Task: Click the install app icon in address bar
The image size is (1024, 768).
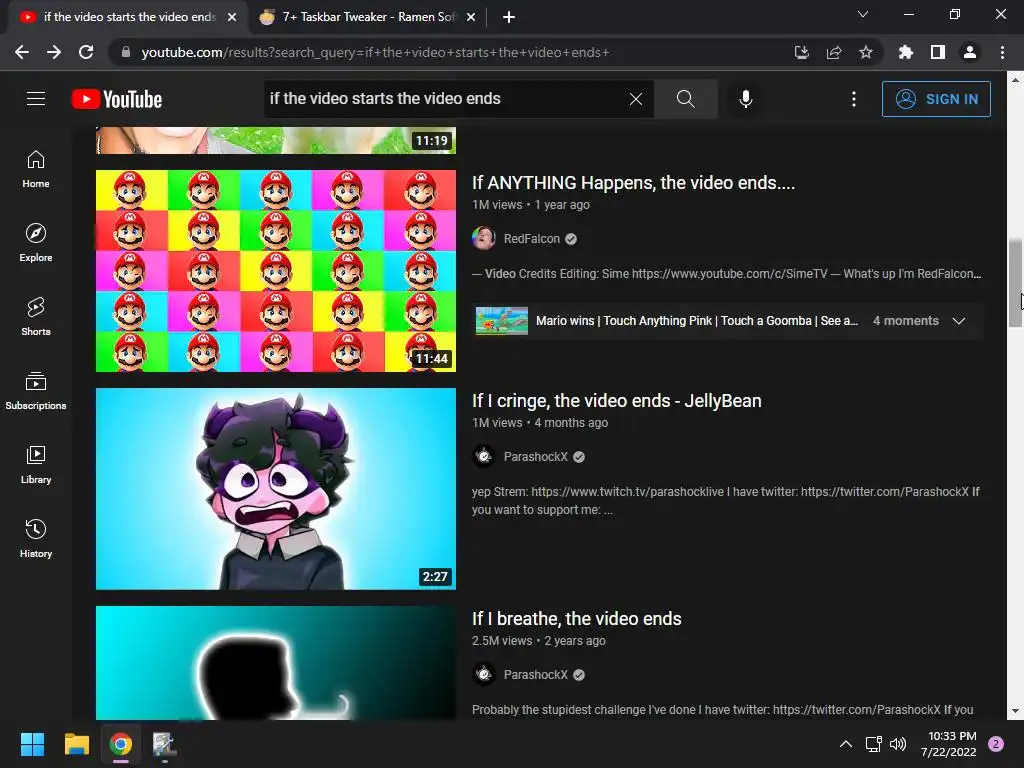Action: point(801,52)
